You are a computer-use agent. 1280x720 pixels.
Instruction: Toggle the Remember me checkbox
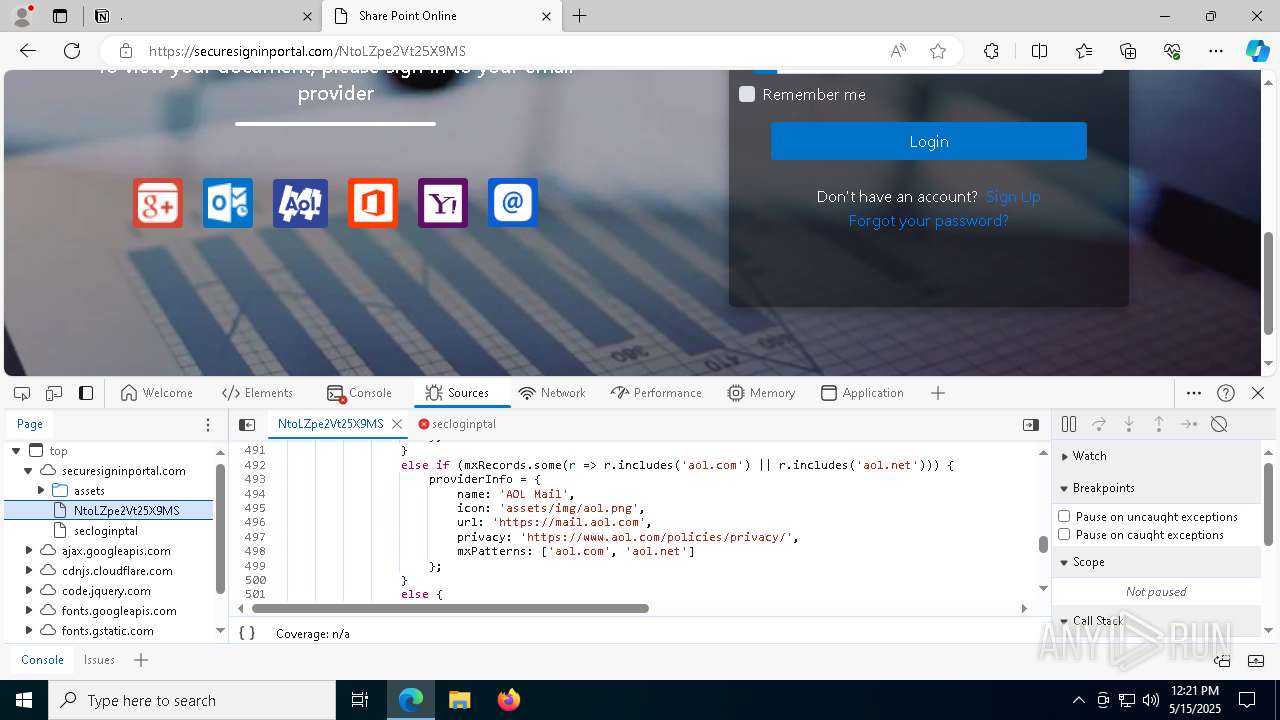tap(747, 94)
